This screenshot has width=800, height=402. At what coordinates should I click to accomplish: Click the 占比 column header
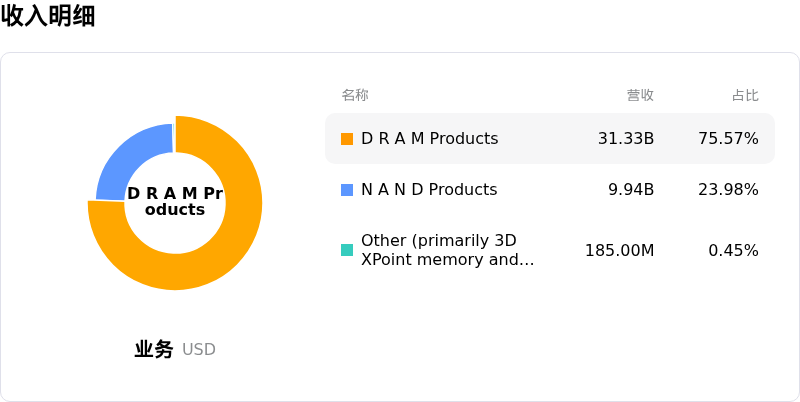click(745, 95)
